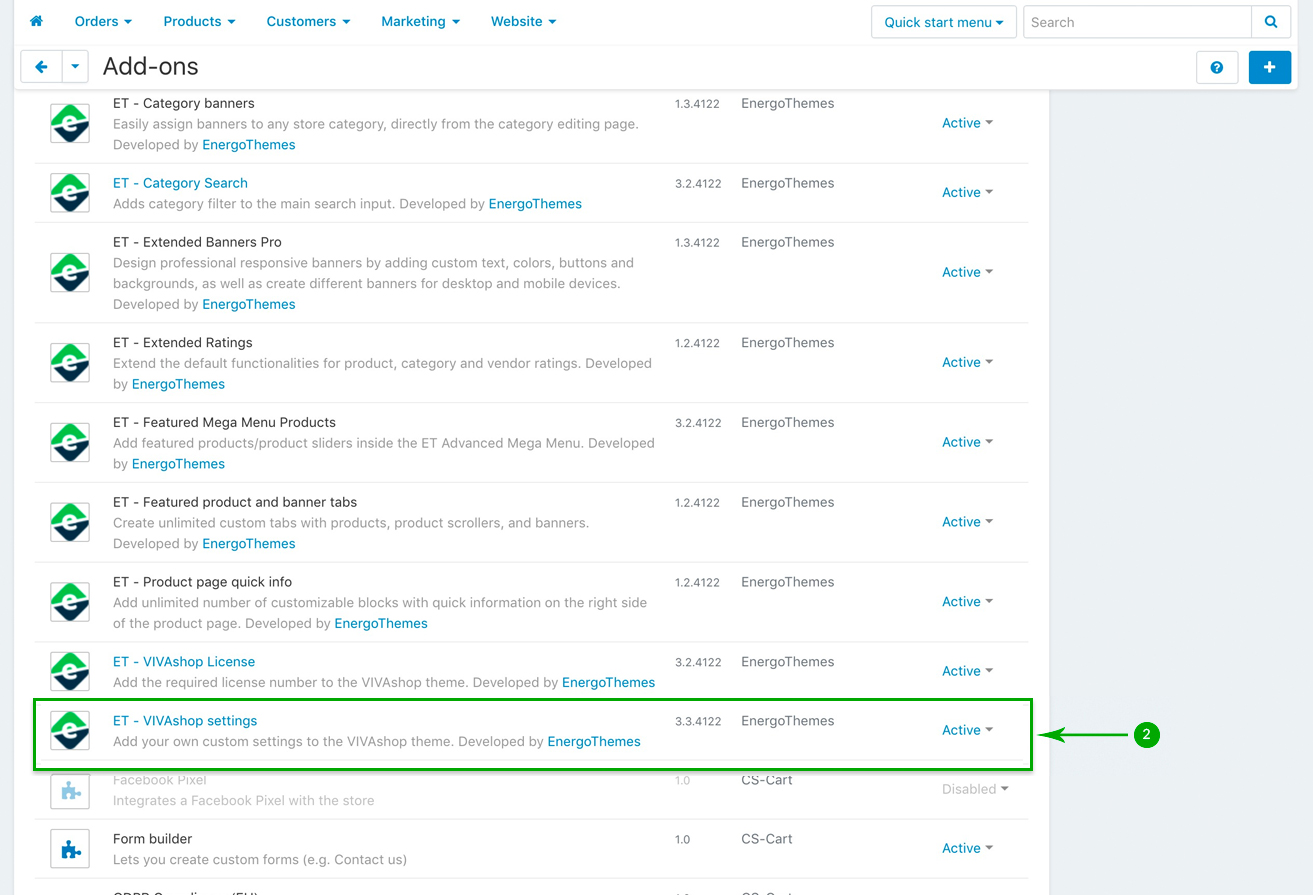Open the Orders menu
The image size is (1313, 895).
pyautogui.click(x=103, y=21)
